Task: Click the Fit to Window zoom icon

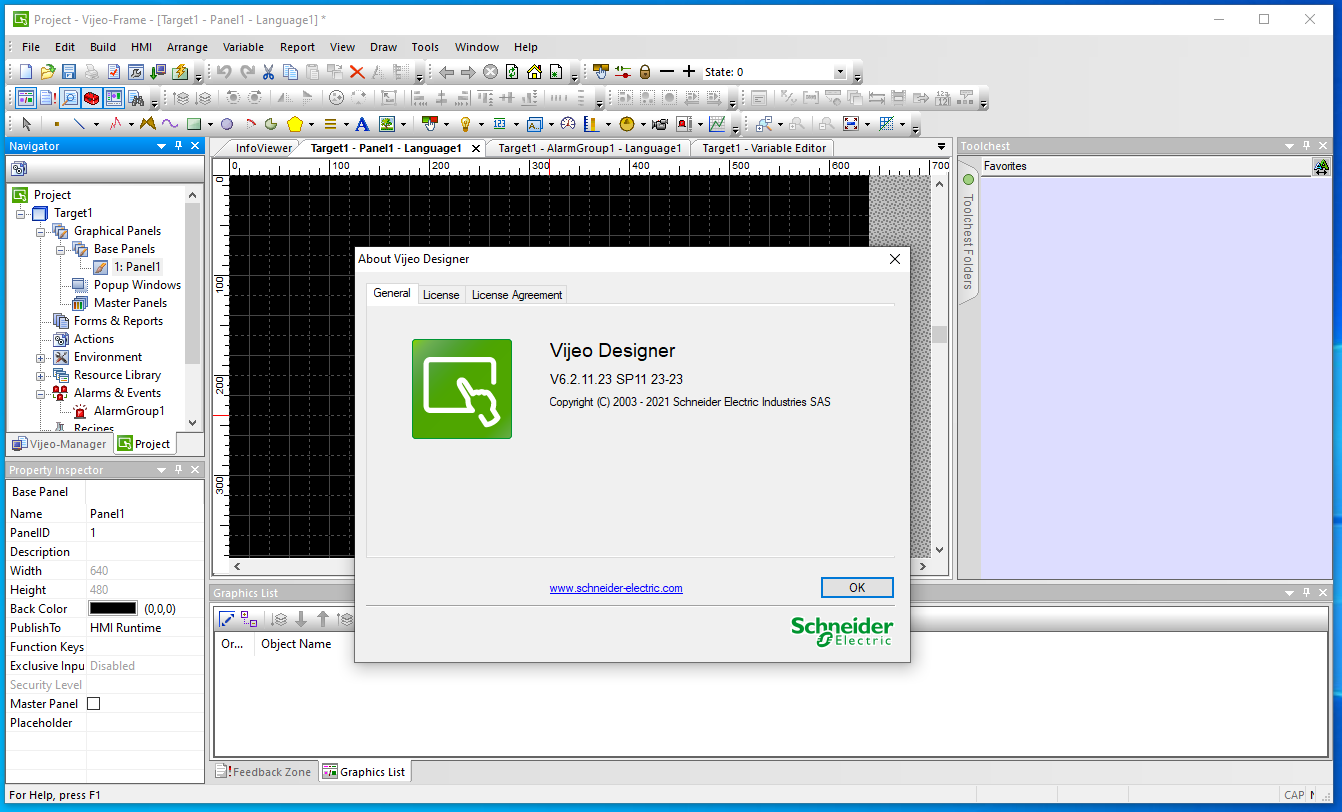Action: pos(851,124)
